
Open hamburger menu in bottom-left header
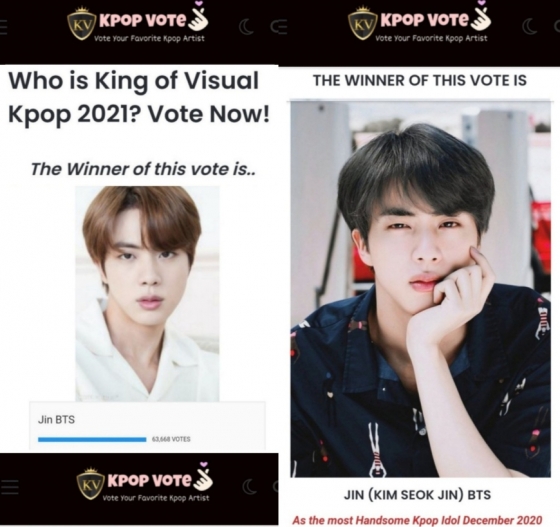tap(9, 487)
